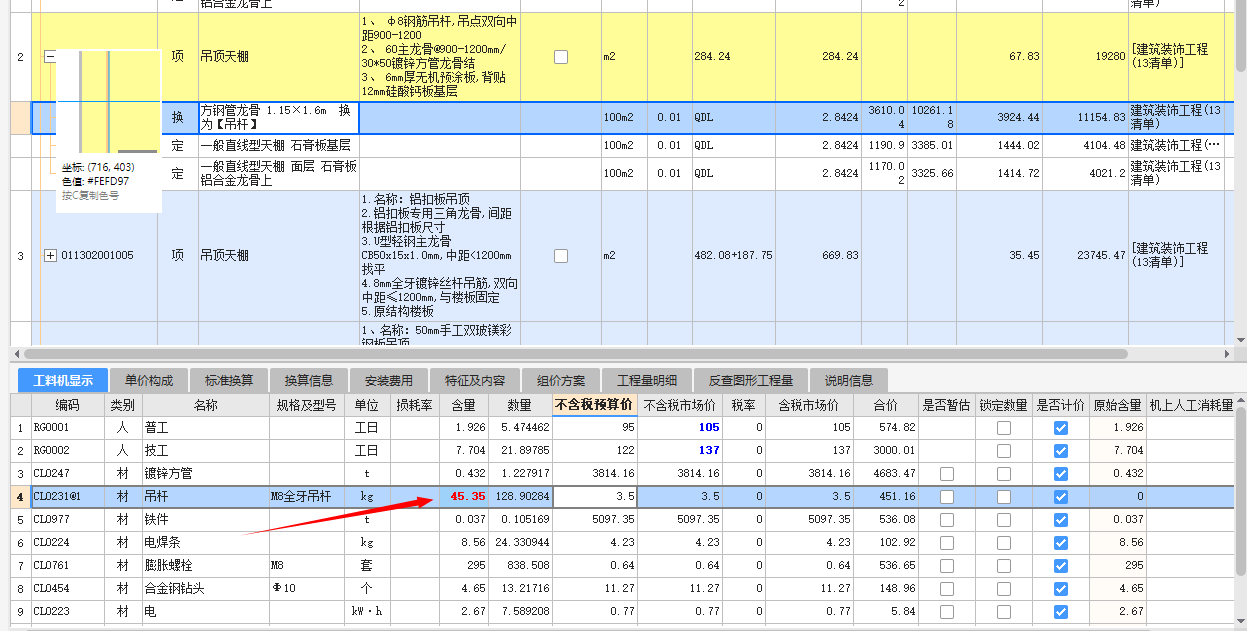The height and width of the screenshot is (631, 1247).
Task: Click the 含量 column header
Action: click(x=464, y=405)
